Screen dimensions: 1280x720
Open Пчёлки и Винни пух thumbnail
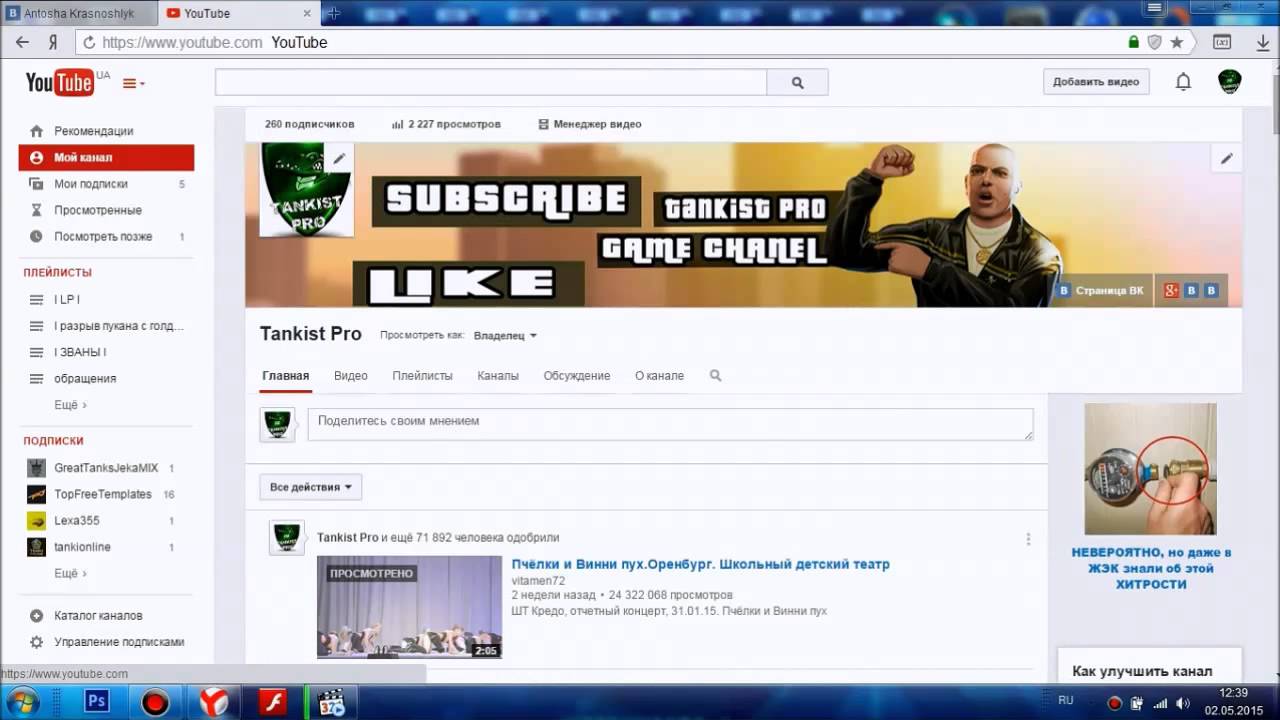tap(409, 607)
